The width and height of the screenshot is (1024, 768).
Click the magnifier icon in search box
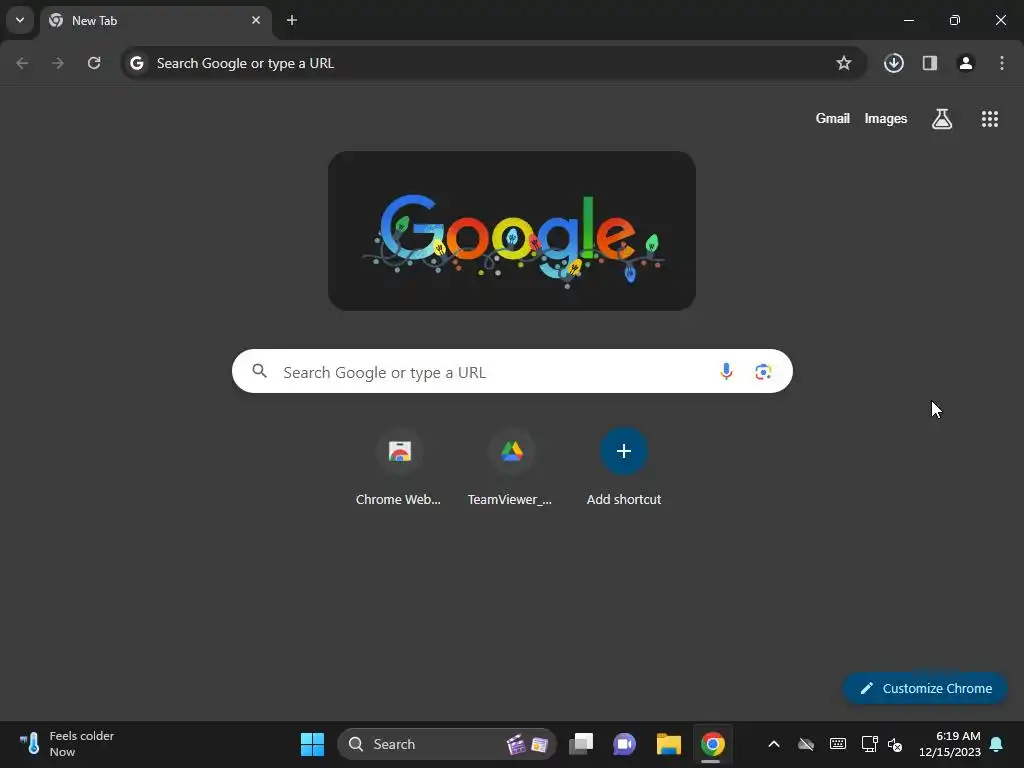tap(260, 371)
